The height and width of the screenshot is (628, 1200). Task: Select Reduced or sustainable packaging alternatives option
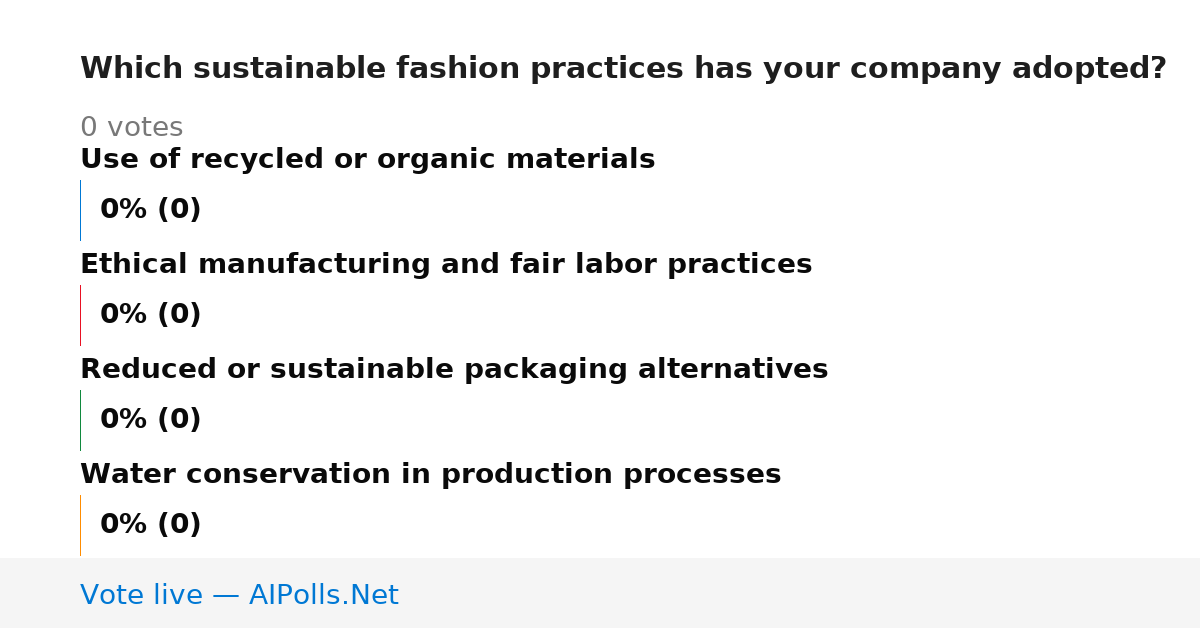coord(454,370)
